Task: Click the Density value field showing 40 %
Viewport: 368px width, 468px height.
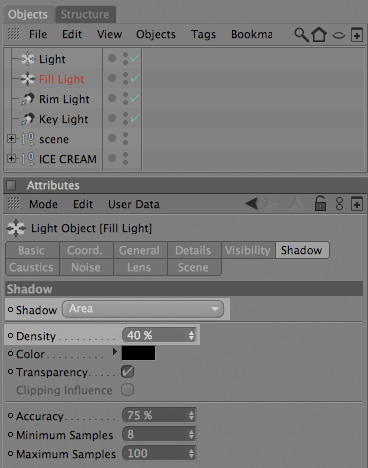Action: 159,335
